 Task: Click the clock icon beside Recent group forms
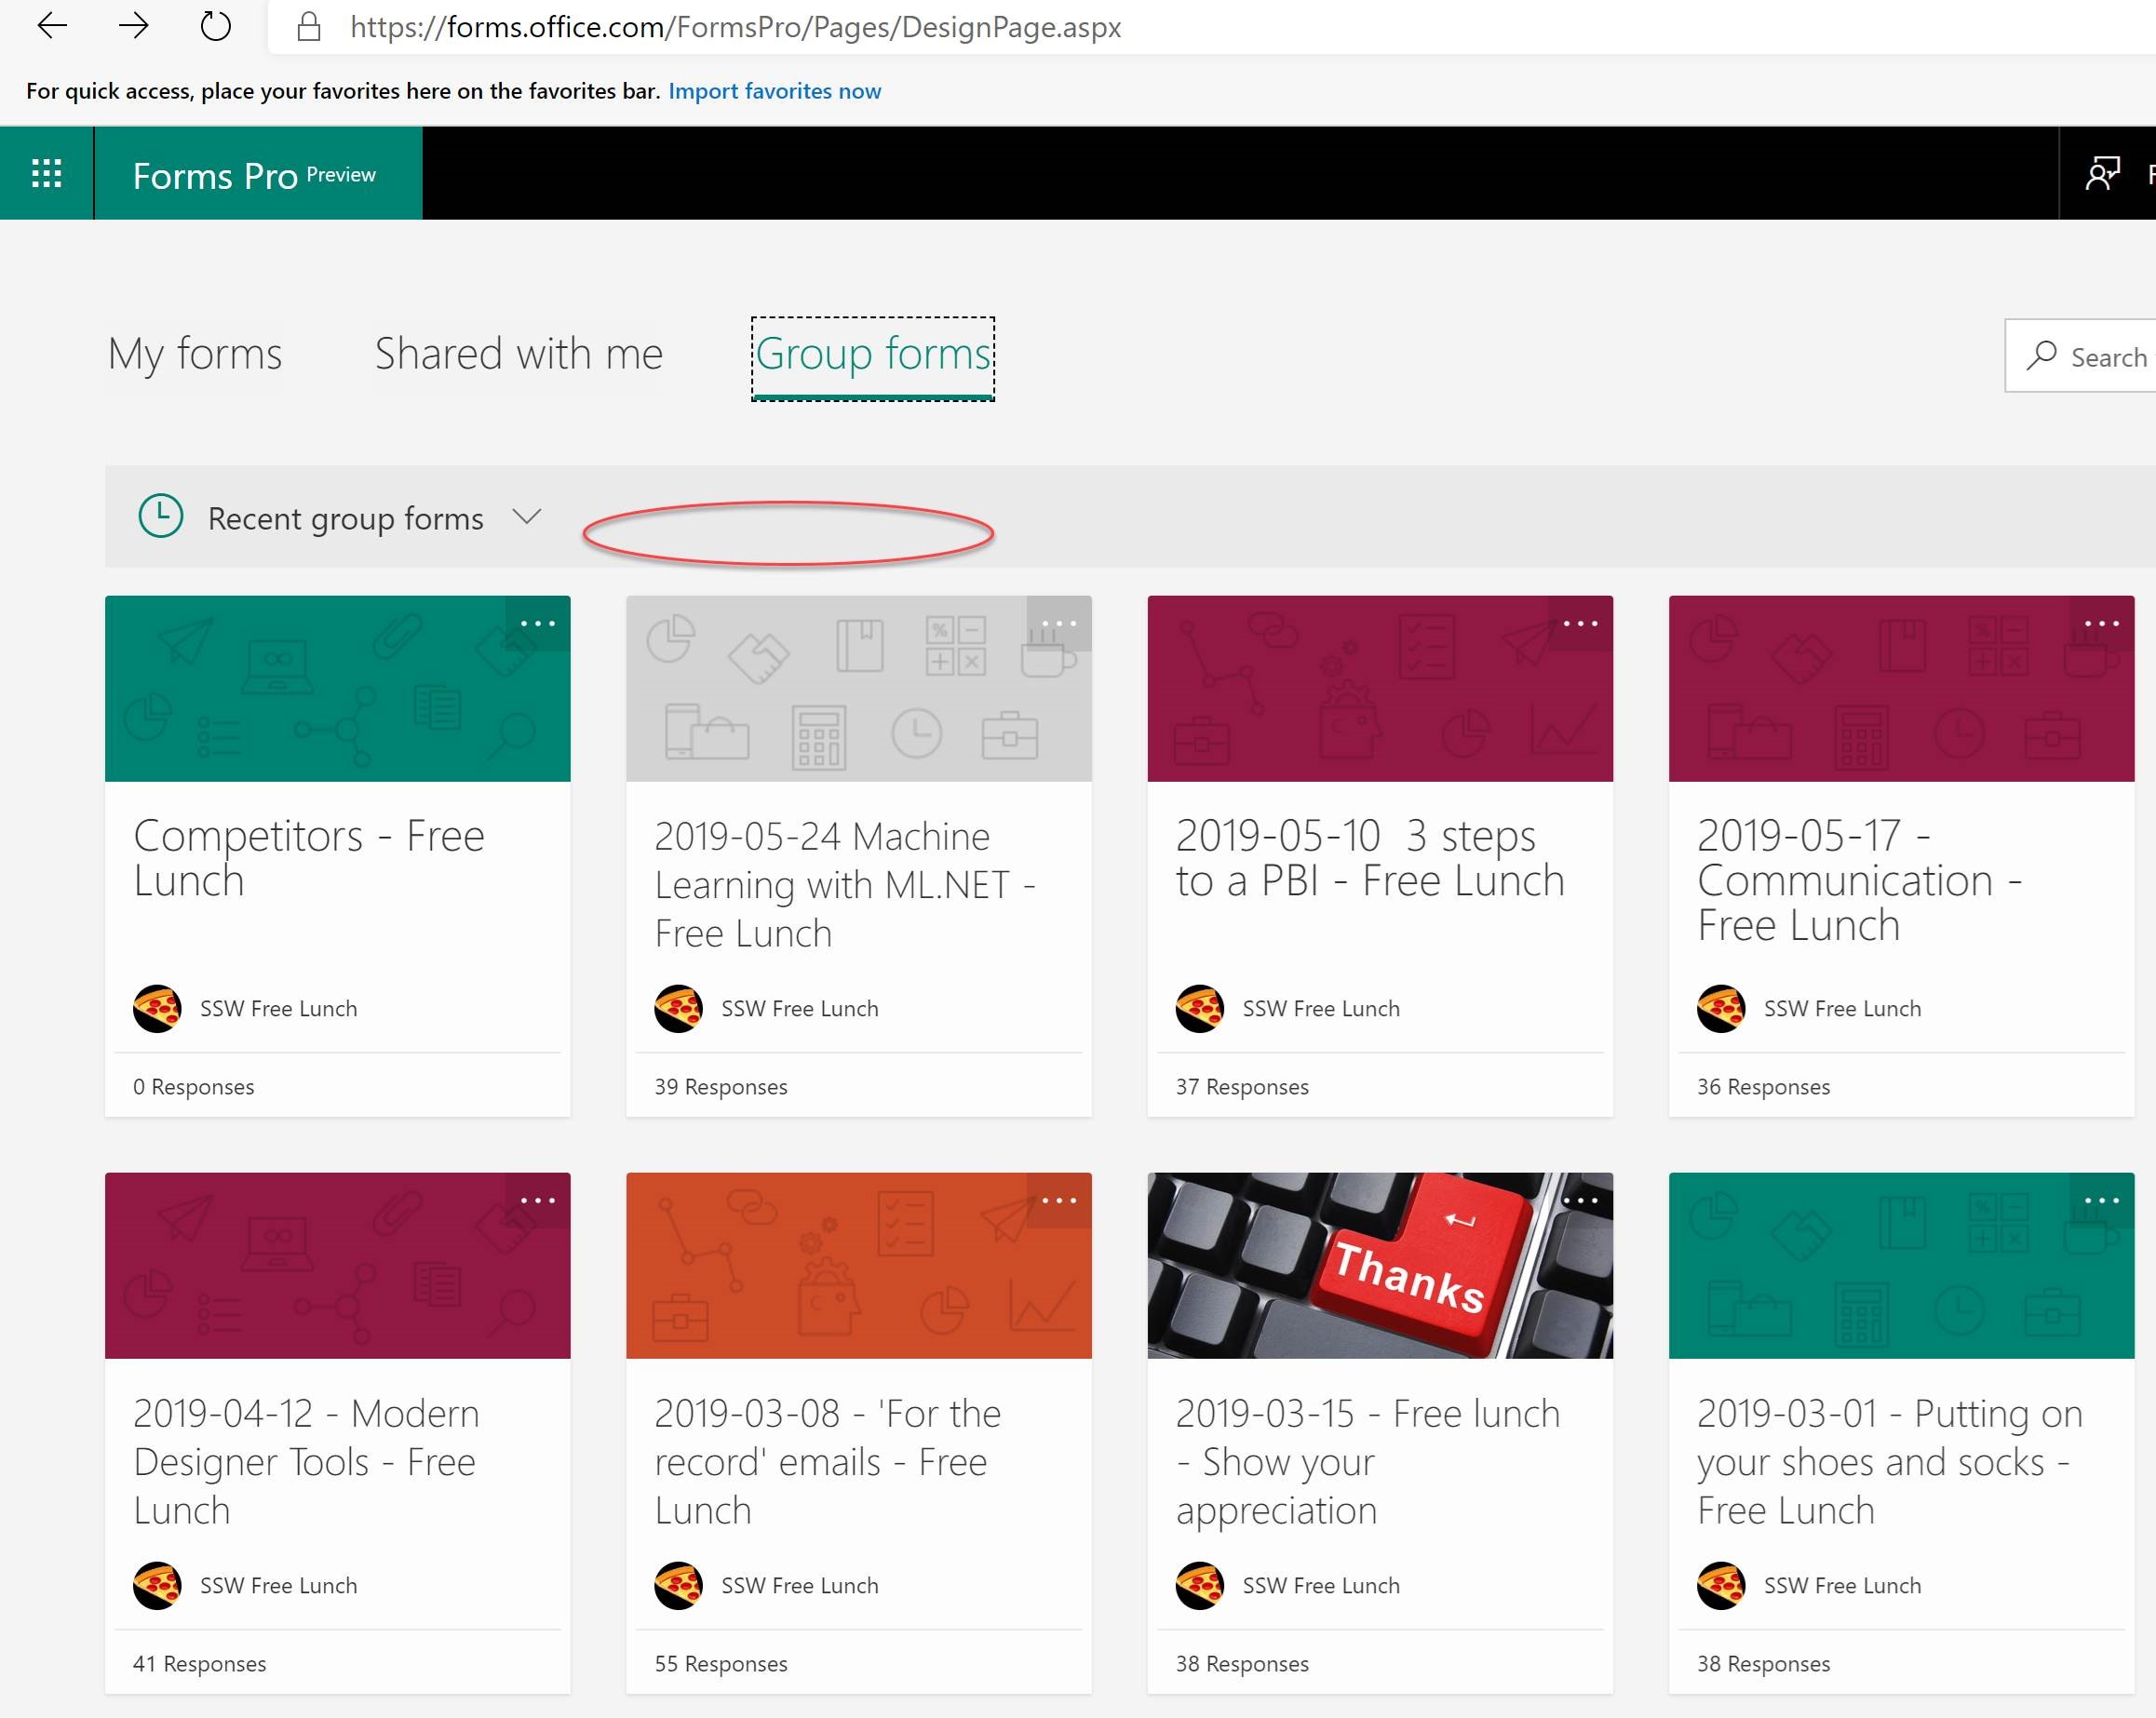click(x=160, y=516)
